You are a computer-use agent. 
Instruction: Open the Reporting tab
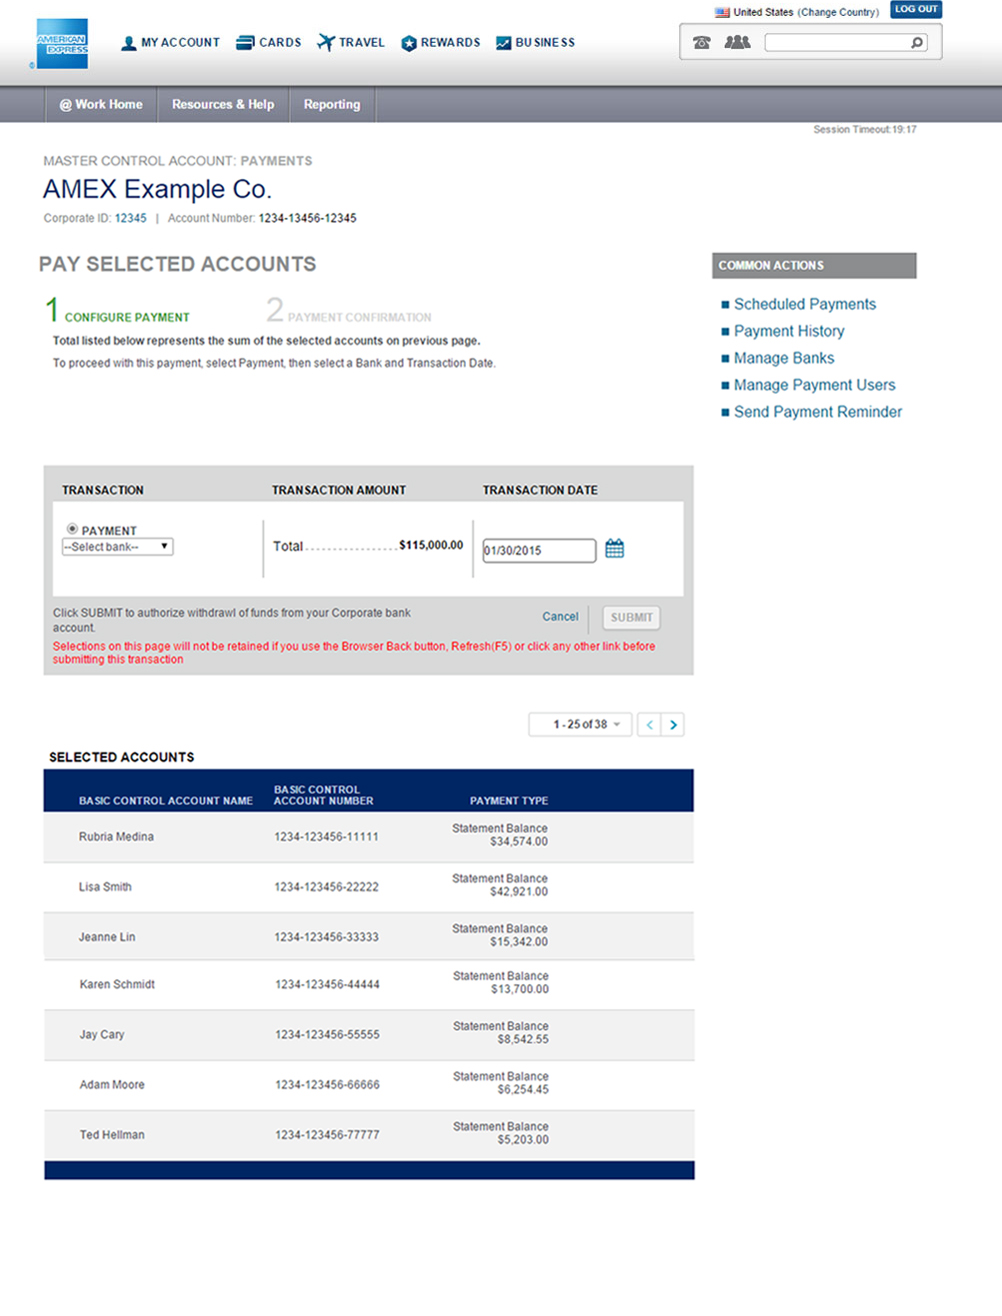(x=332, y=104)
